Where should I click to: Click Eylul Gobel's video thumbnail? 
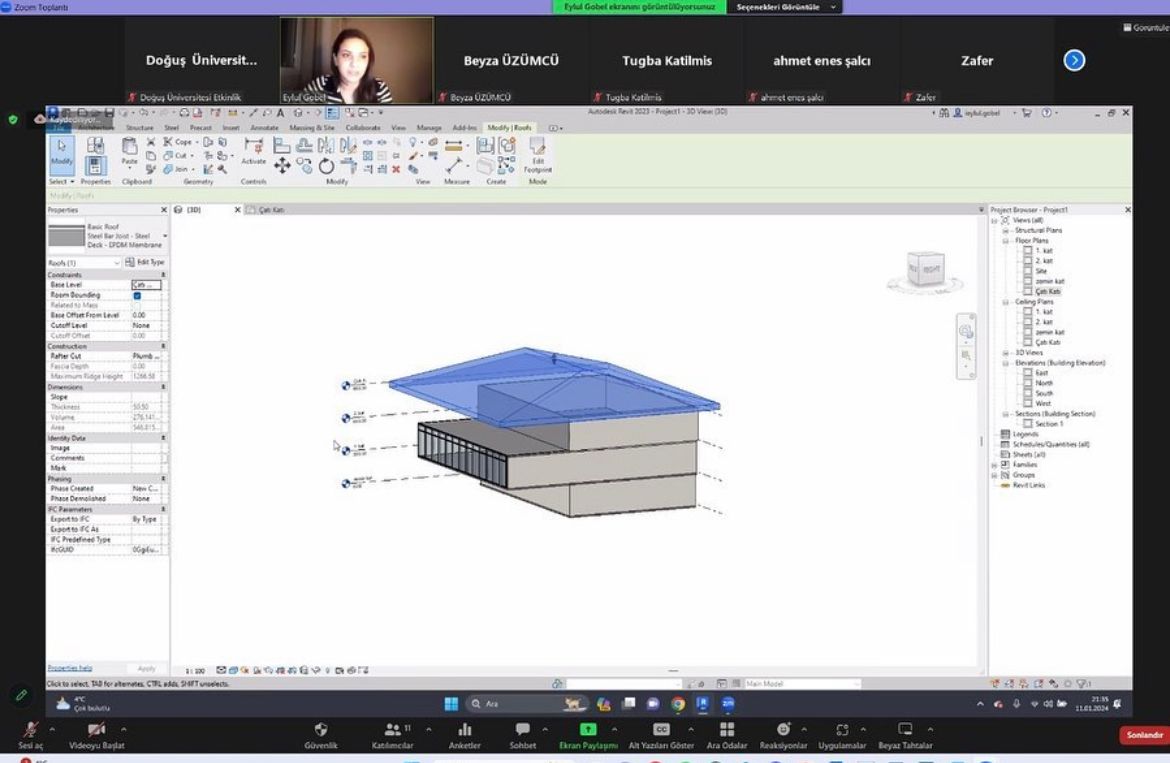coord(357,60)
